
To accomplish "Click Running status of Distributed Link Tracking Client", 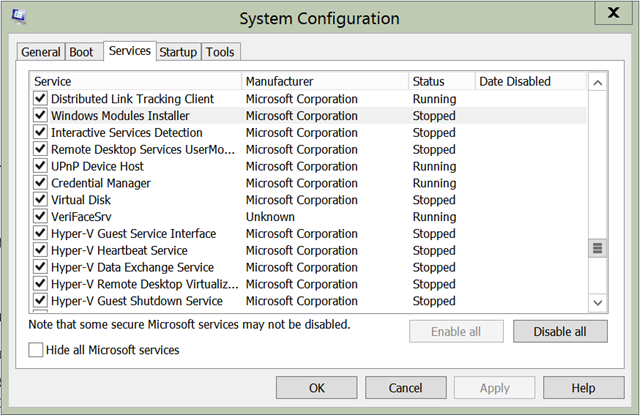I will pos(434,99).
